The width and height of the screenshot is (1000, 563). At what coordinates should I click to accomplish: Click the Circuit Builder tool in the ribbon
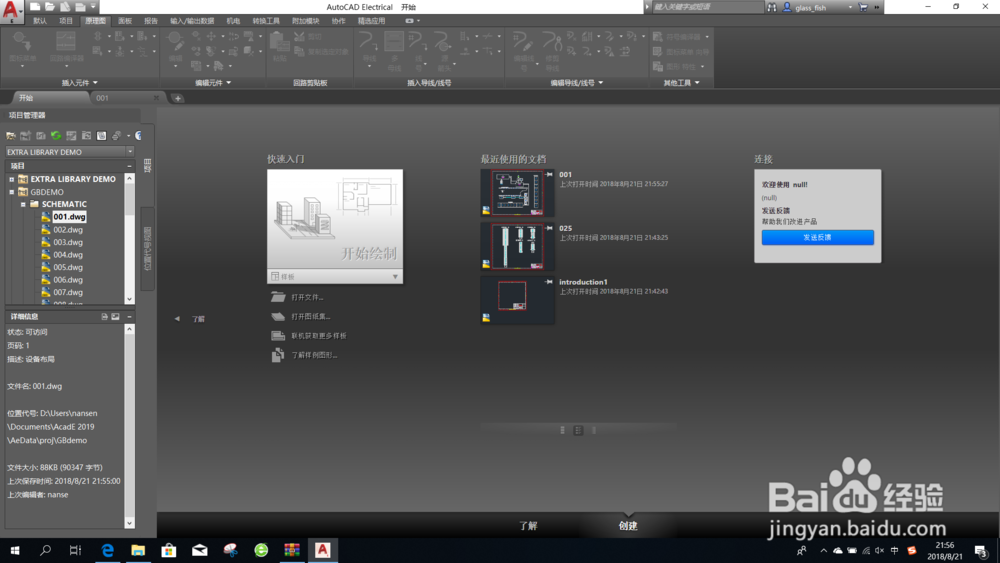point(66,48)
